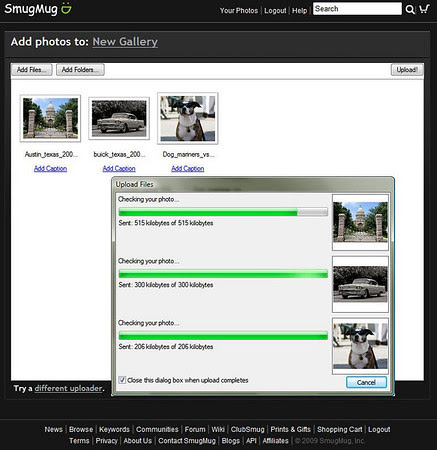437x450 pixels.
Task: Open API in the footer
Action: click(251, 441)
